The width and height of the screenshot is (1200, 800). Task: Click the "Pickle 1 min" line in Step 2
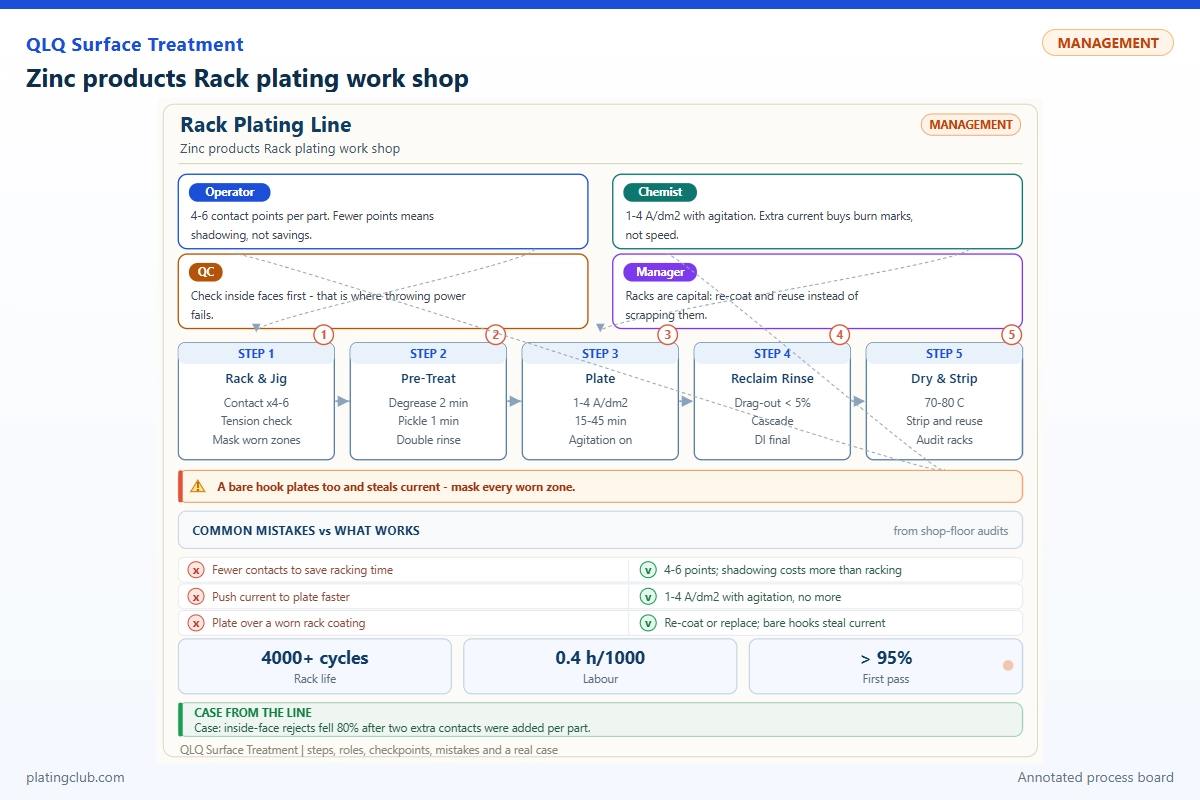coord(428,421)
